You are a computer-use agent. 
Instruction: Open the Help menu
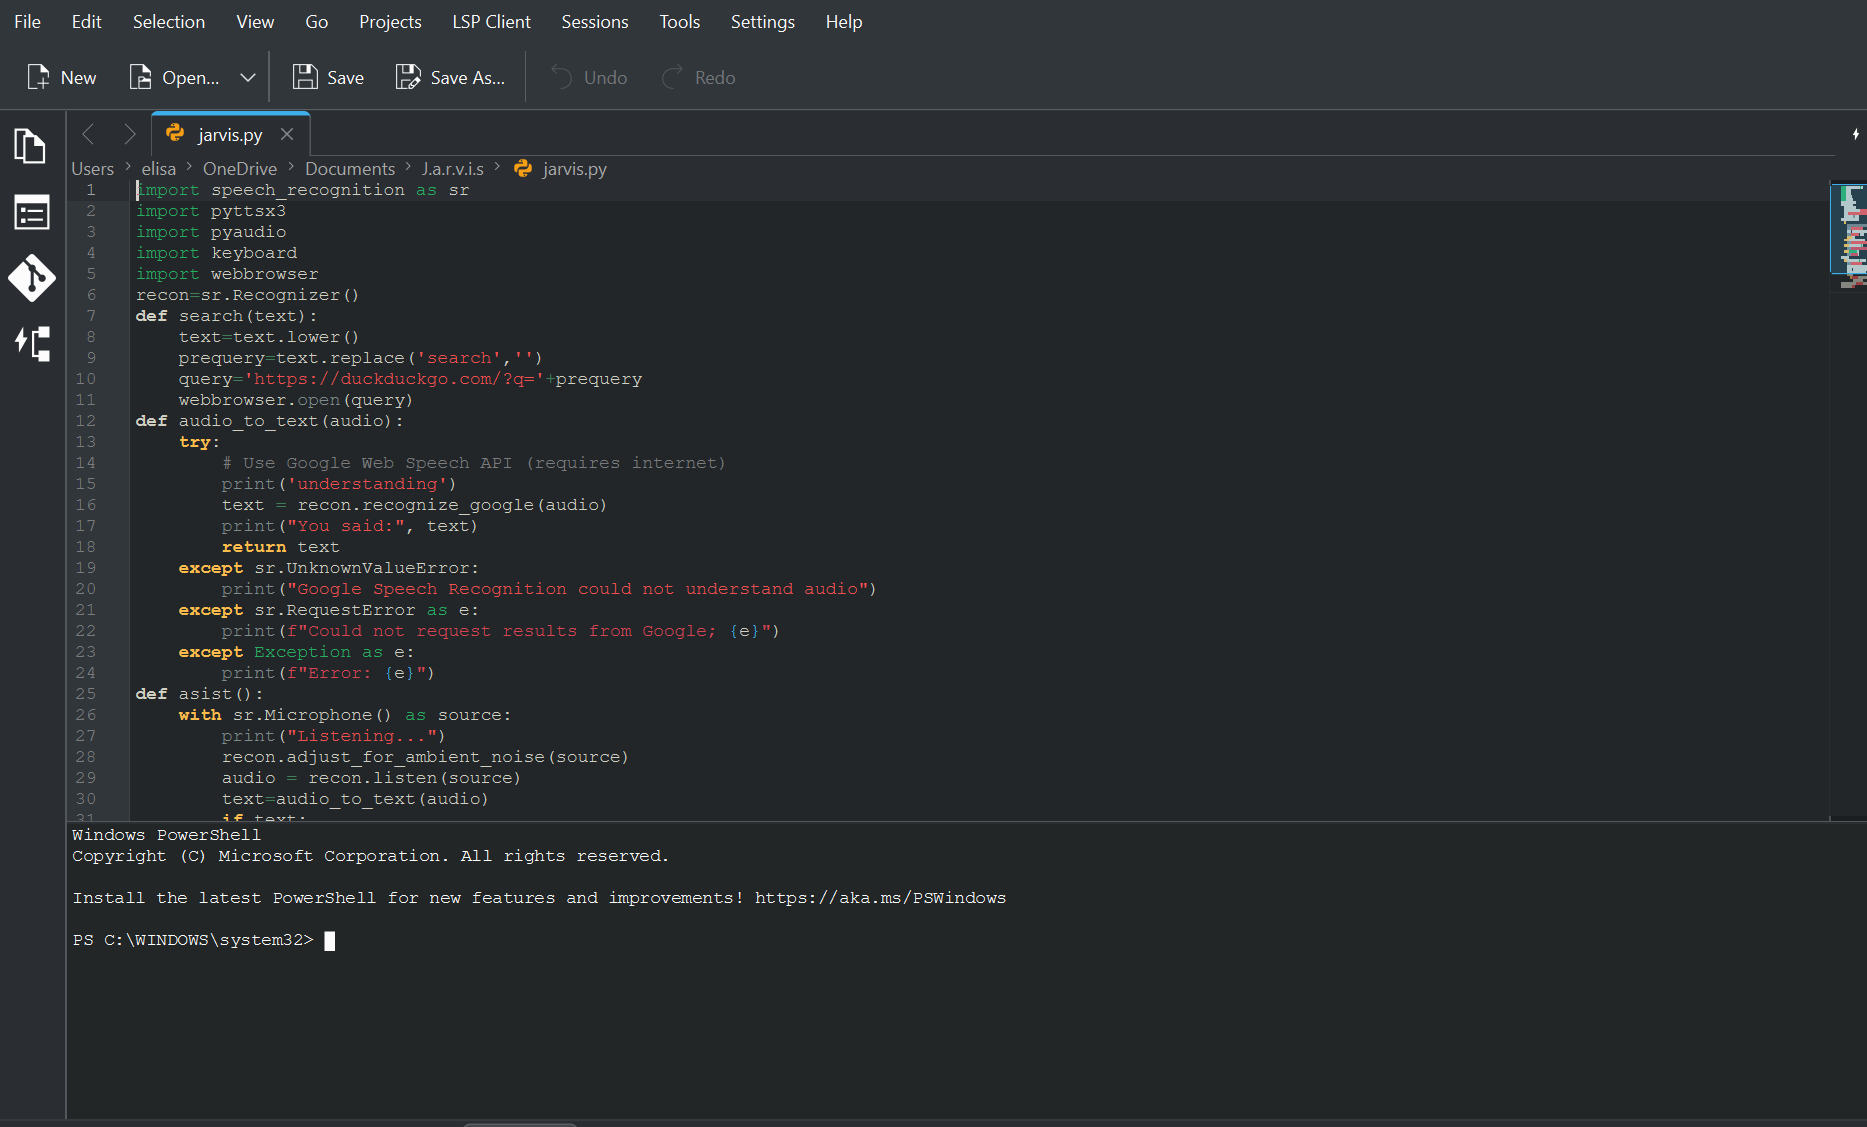(x=843, y=22)
